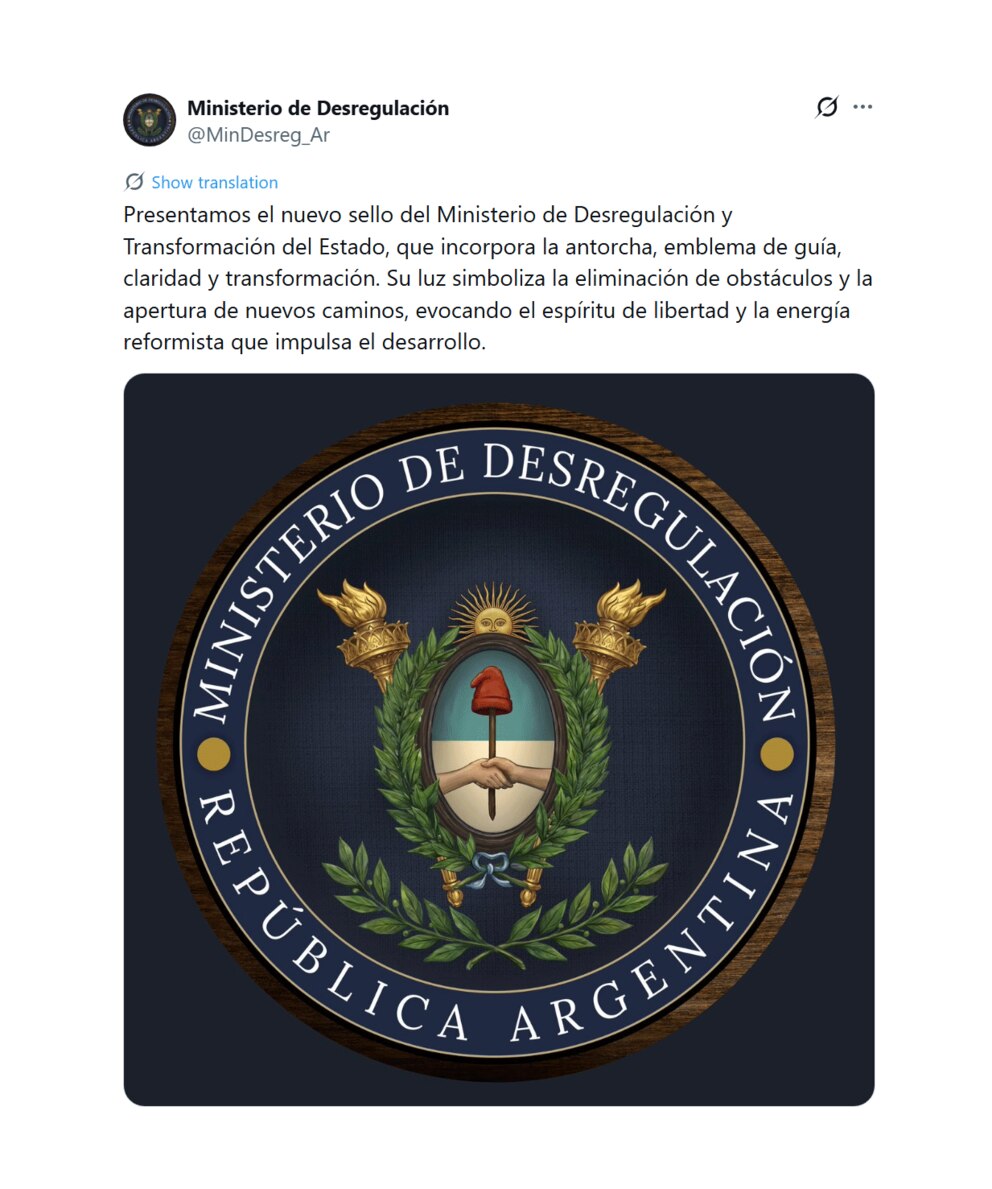This screenshot has height=1189, width=992.
Task: Click the left gold dot on the seal ring
Action: point(214,754)
